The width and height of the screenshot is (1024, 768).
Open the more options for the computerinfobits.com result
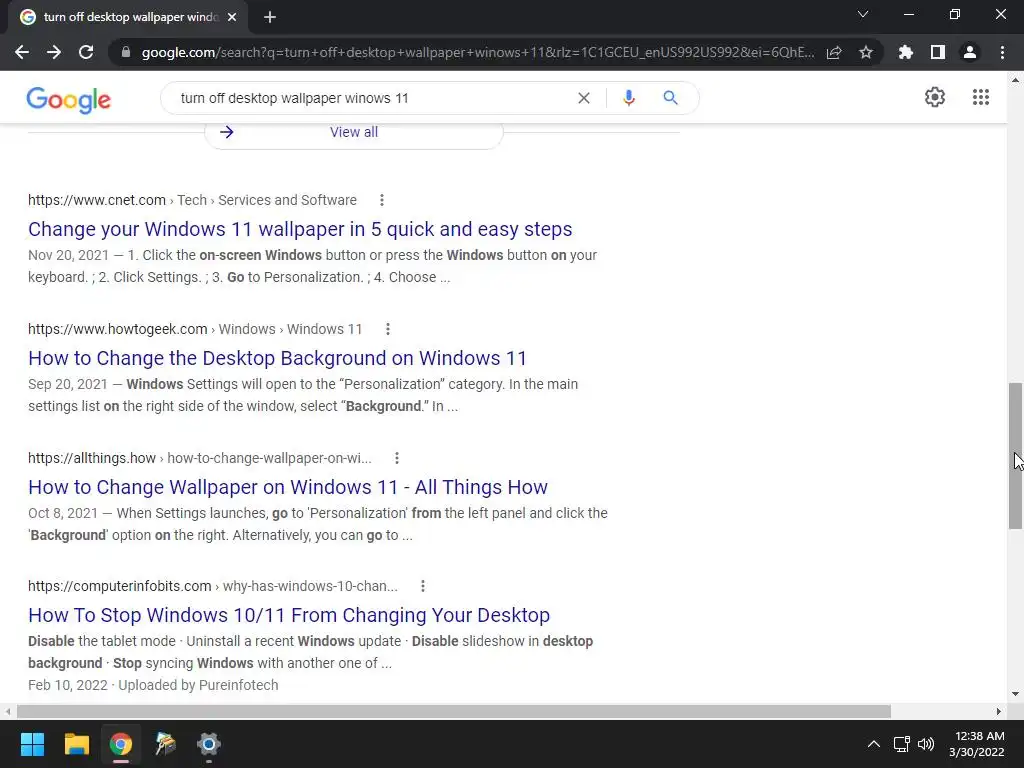coord(423,586)
